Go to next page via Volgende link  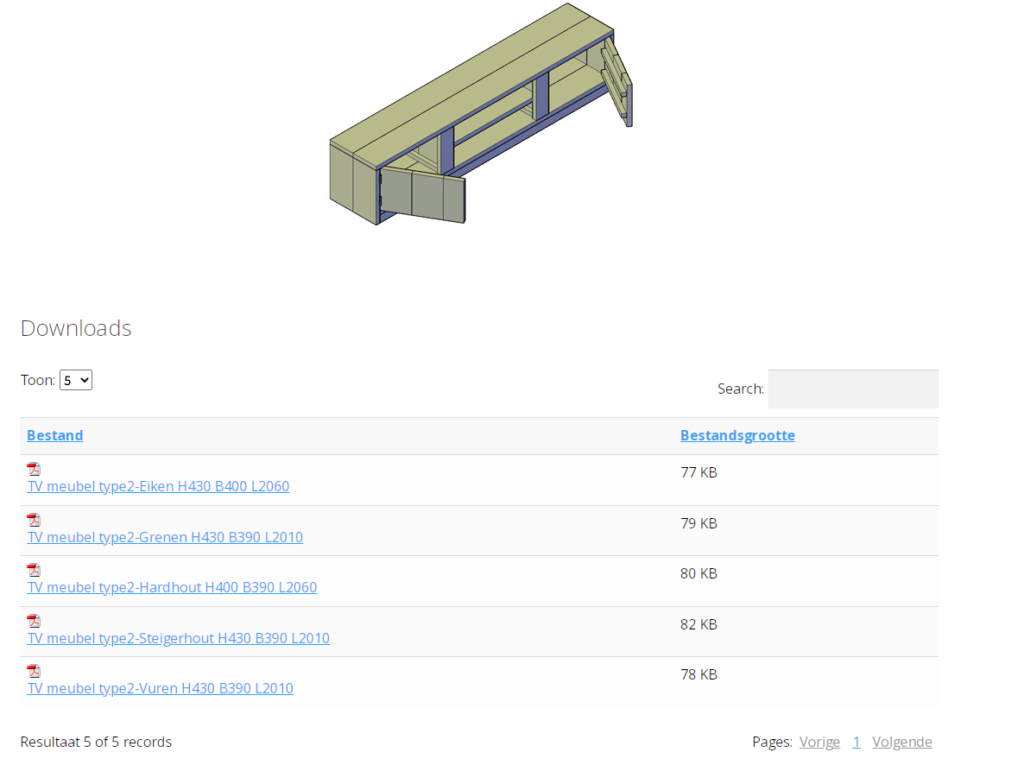coord(902,741)
